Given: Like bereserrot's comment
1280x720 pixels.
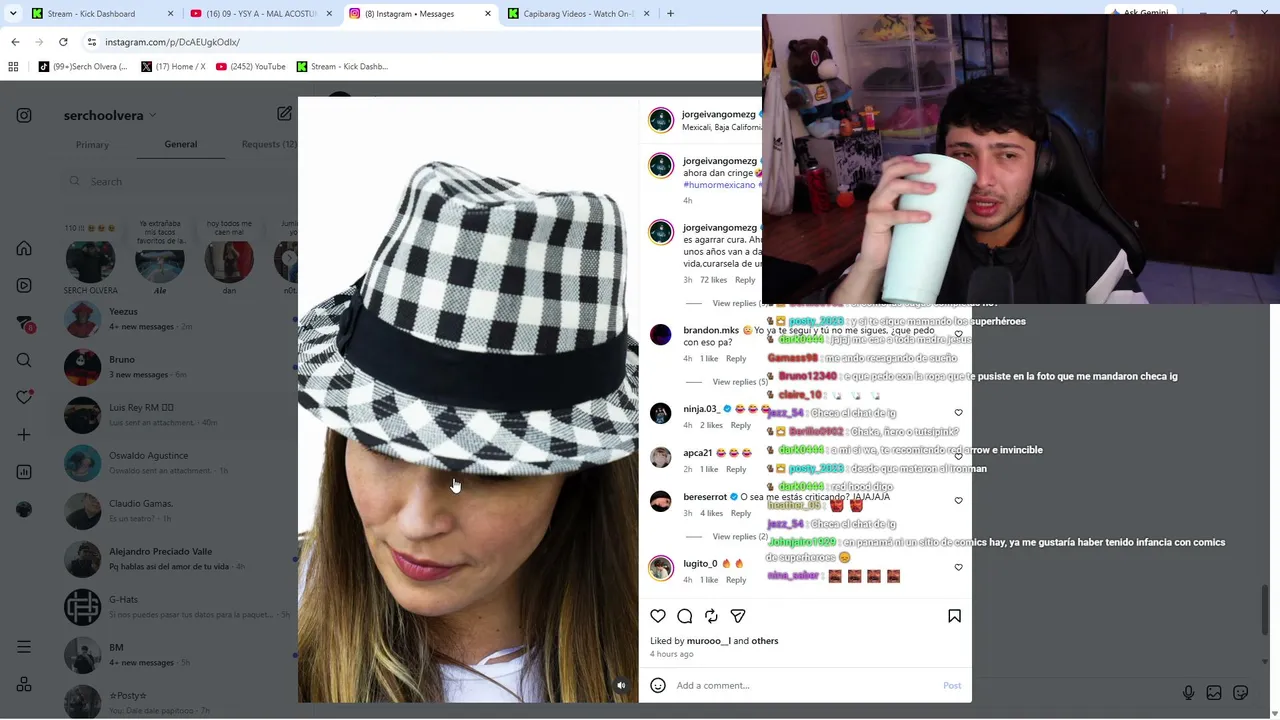Looking at the screenshot, I should [x=958, y=501].
